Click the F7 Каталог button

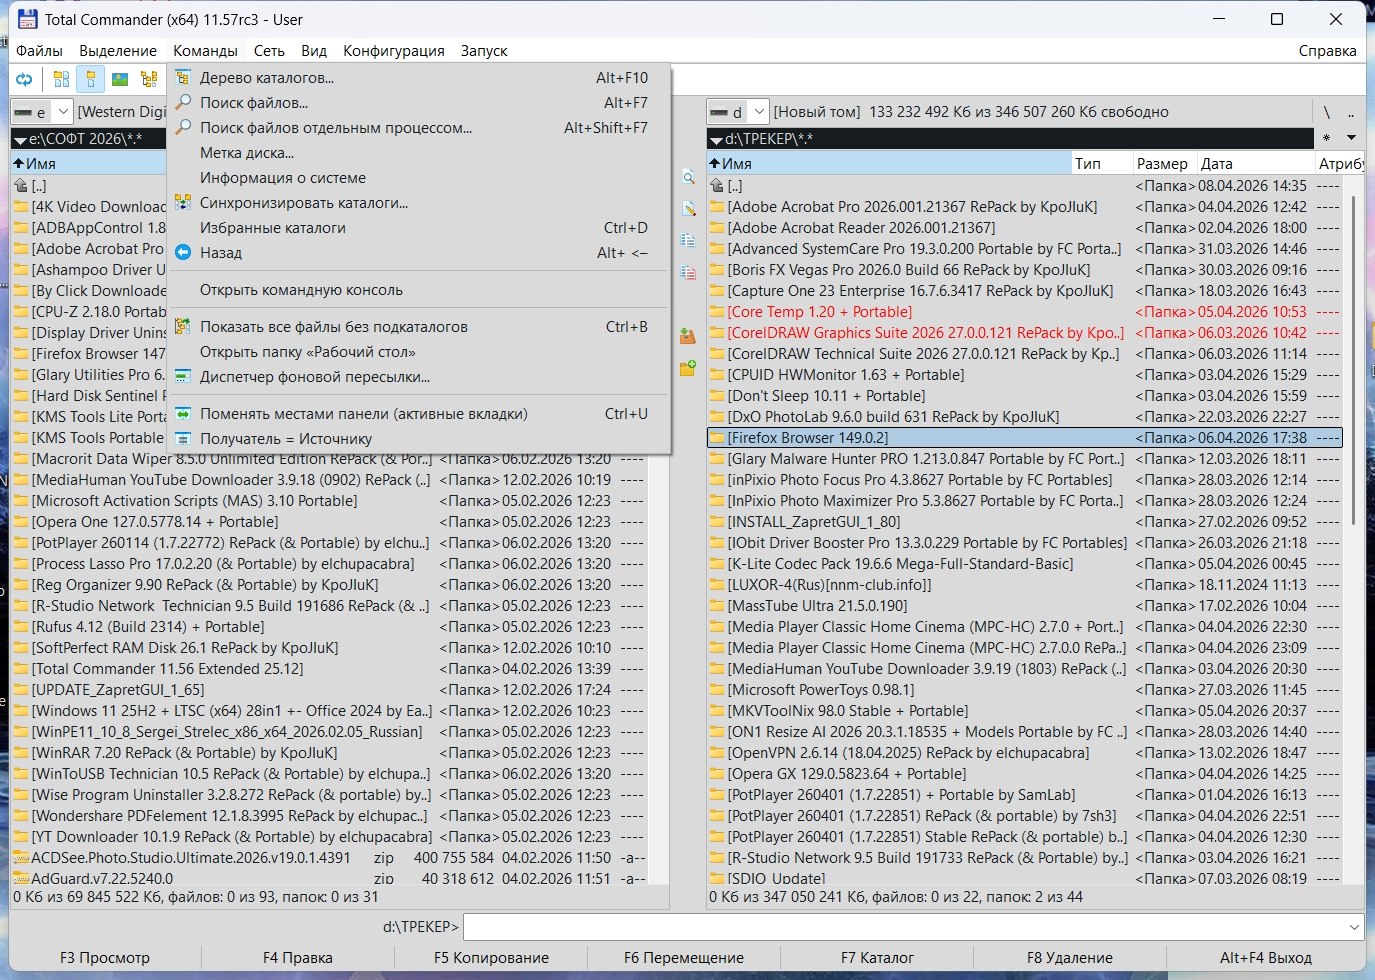tap(877, 958)
